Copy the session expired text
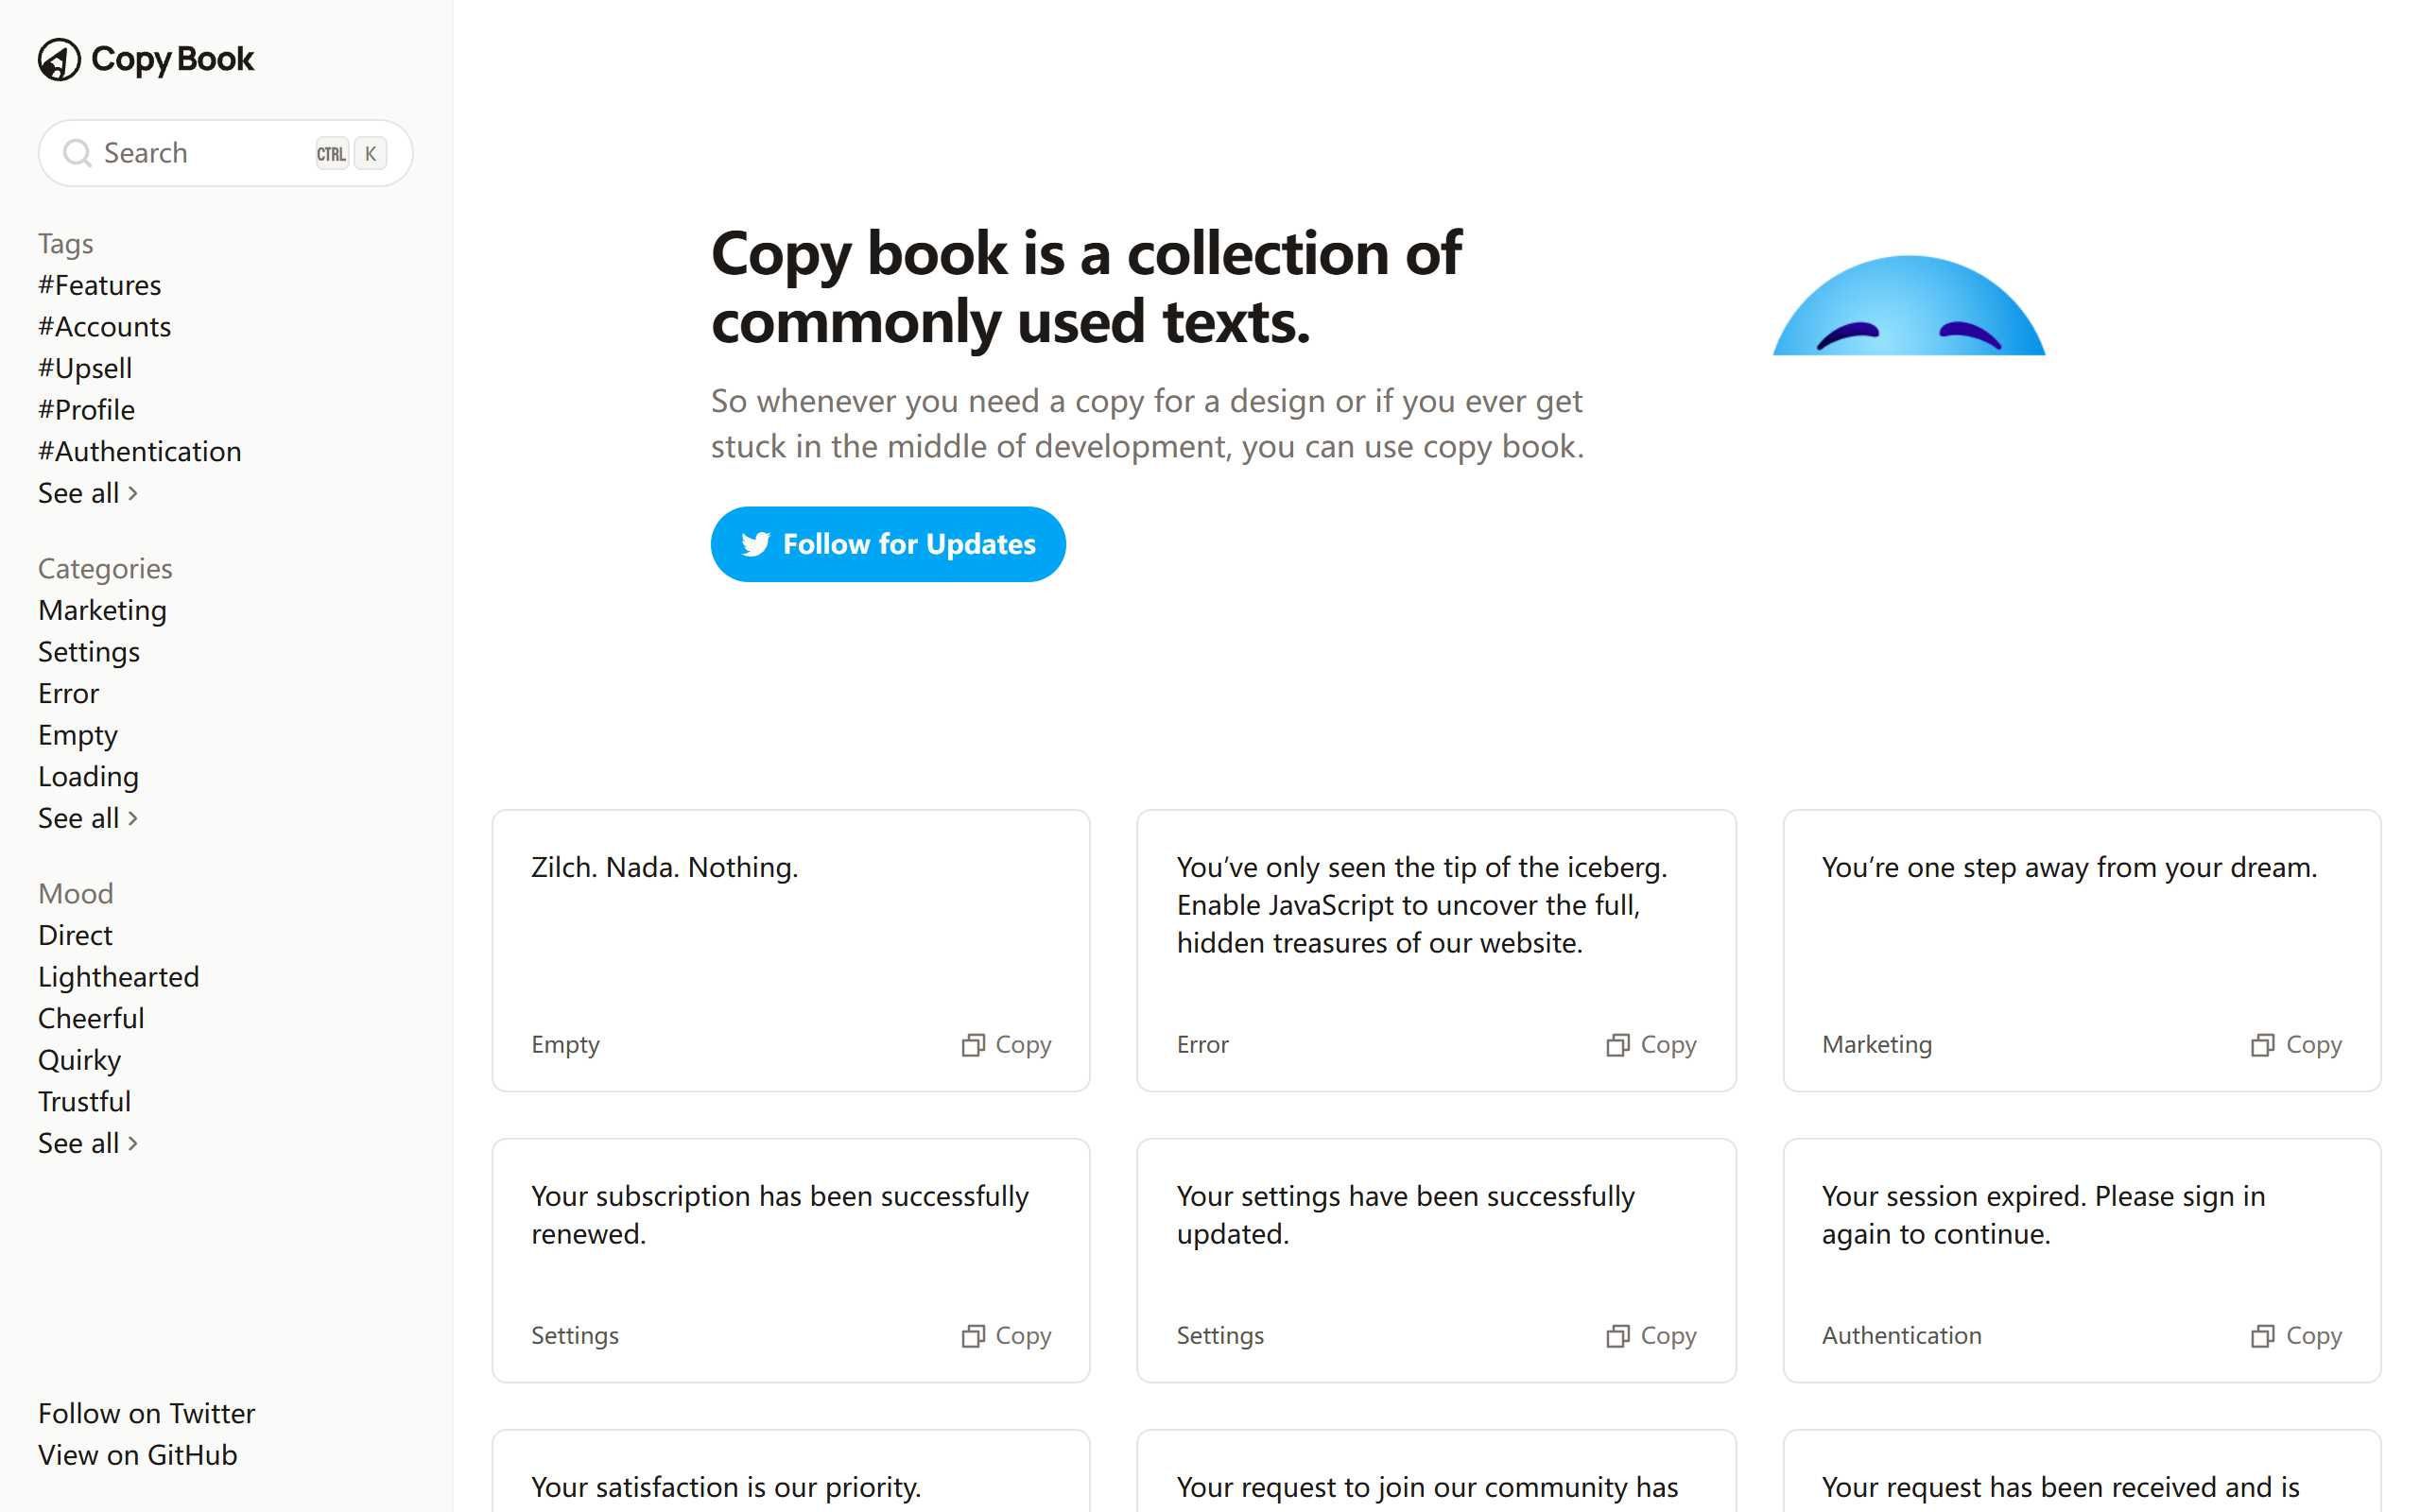Viewport: 2420px width, 1512px height. coord(2296,1335)
